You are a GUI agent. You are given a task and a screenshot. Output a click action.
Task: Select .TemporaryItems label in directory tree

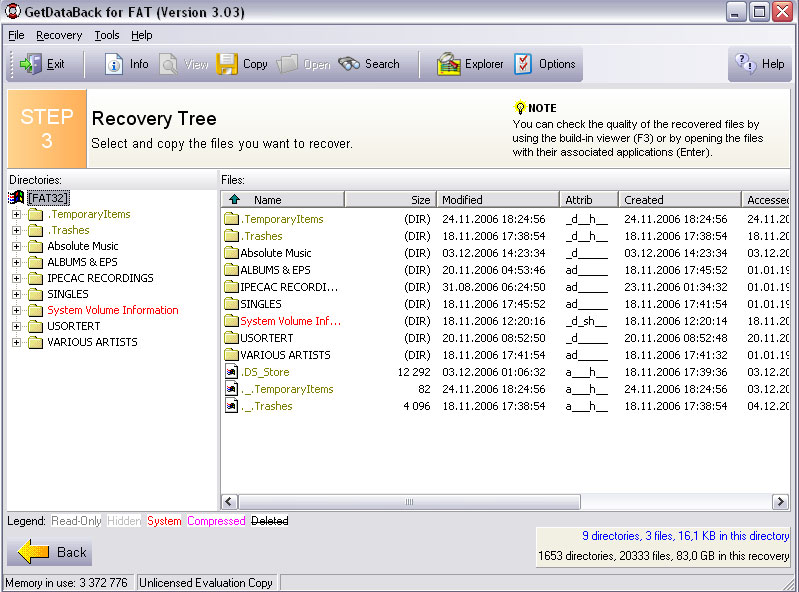(x=89, y=214)
